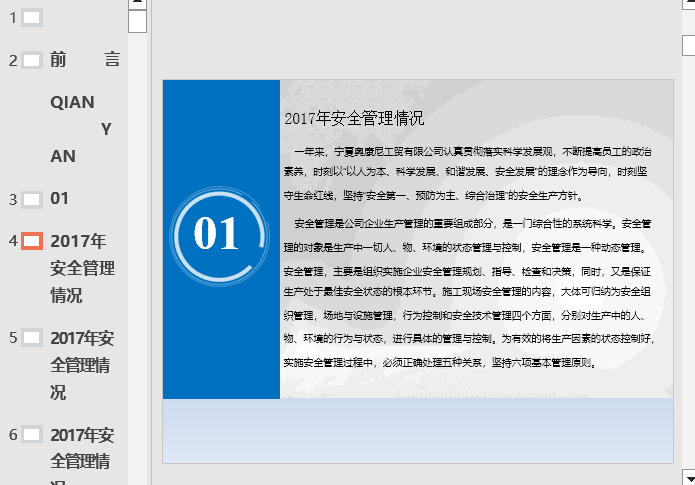Select the slide 2 icon beside 前言

click(x=32, y=60)
